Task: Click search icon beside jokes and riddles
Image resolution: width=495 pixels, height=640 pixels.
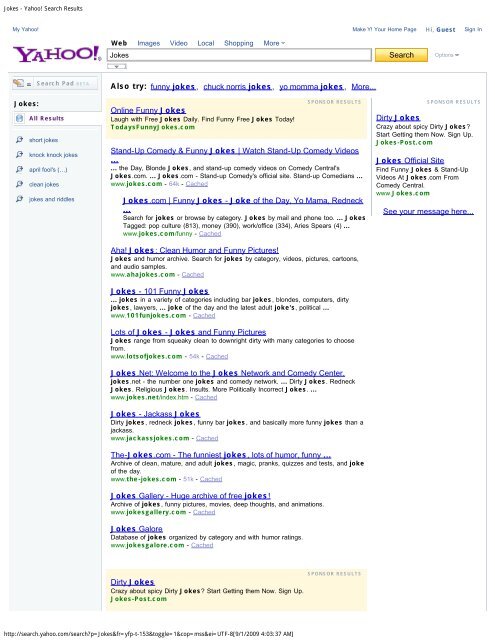Action: pyautogui.click(x=19, y=199)
